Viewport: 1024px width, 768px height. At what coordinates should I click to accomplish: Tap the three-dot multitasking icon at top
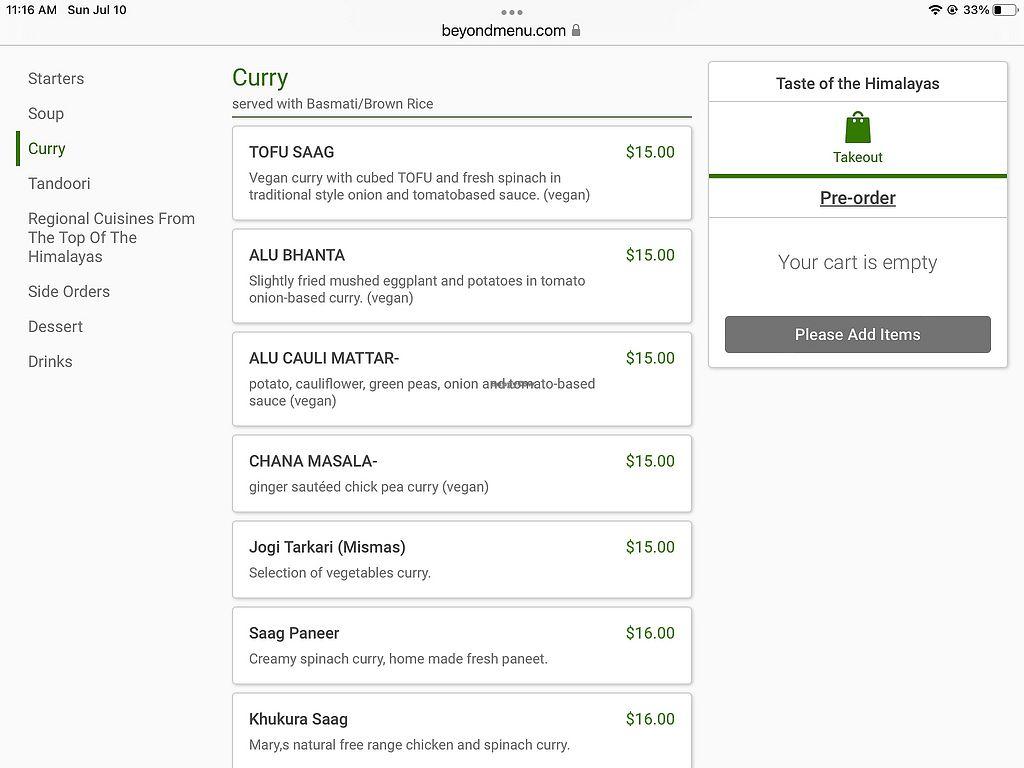point(512,13)
